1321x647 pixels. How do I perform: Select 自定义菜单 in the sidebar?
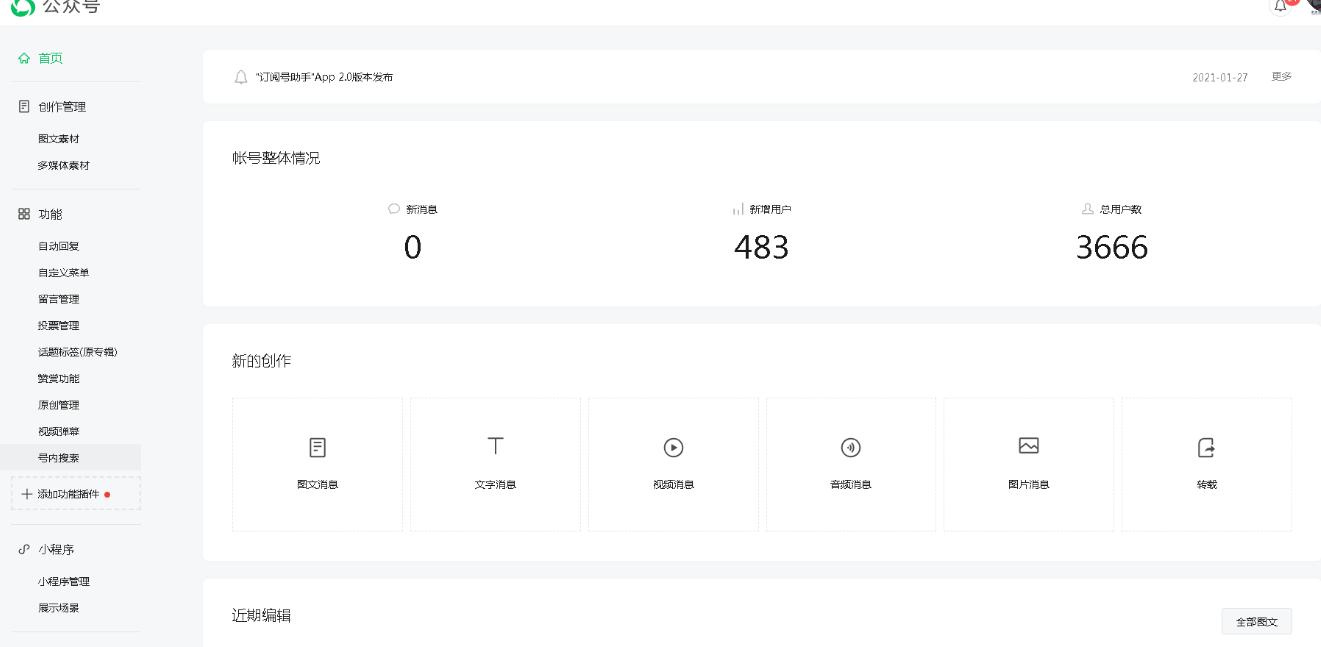[x=64, y=273]
